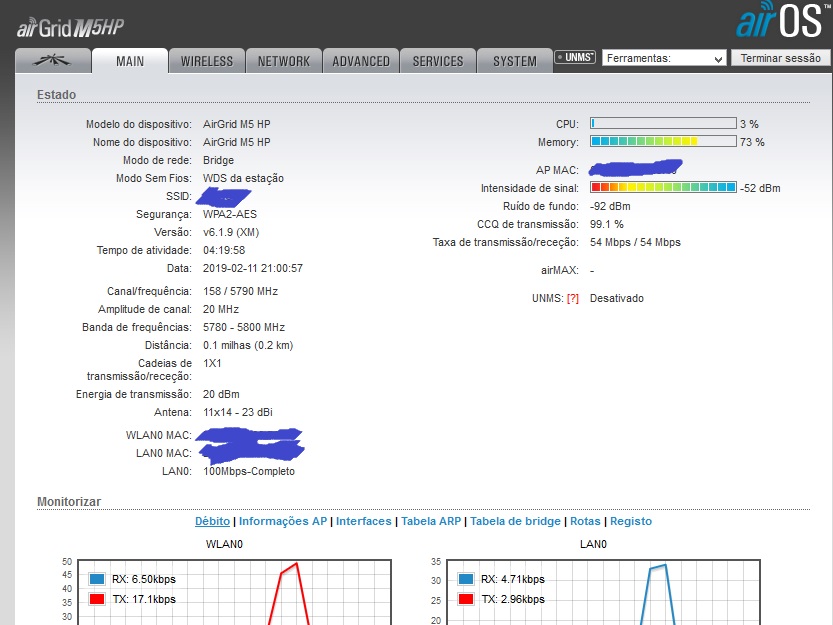
Task: Click blue RX legend square in WLAN0 chart
Action: 97,579
